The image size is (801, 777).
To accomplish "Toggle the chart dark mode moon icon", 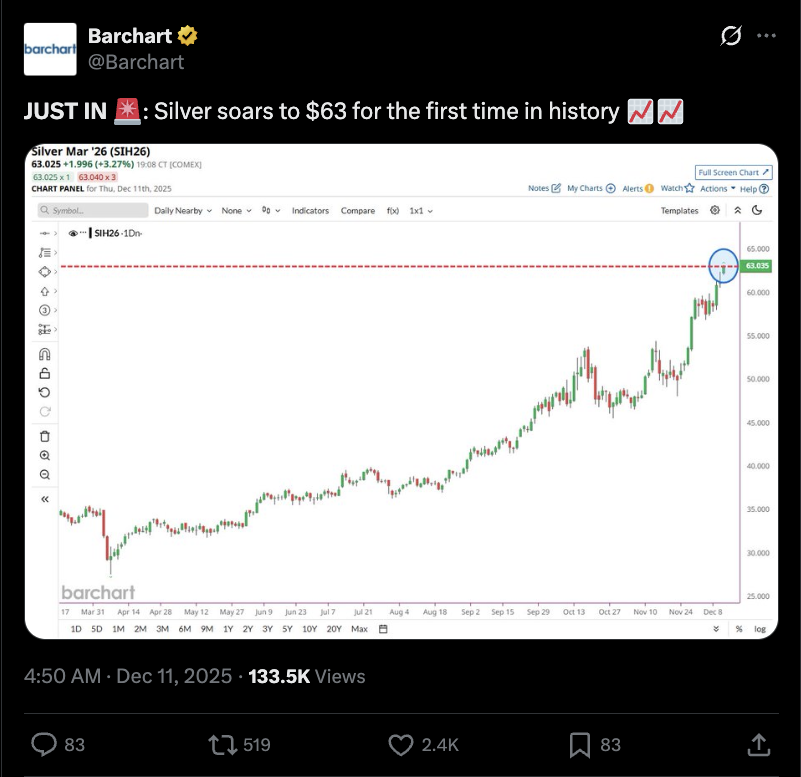I will tap(757, 211).
